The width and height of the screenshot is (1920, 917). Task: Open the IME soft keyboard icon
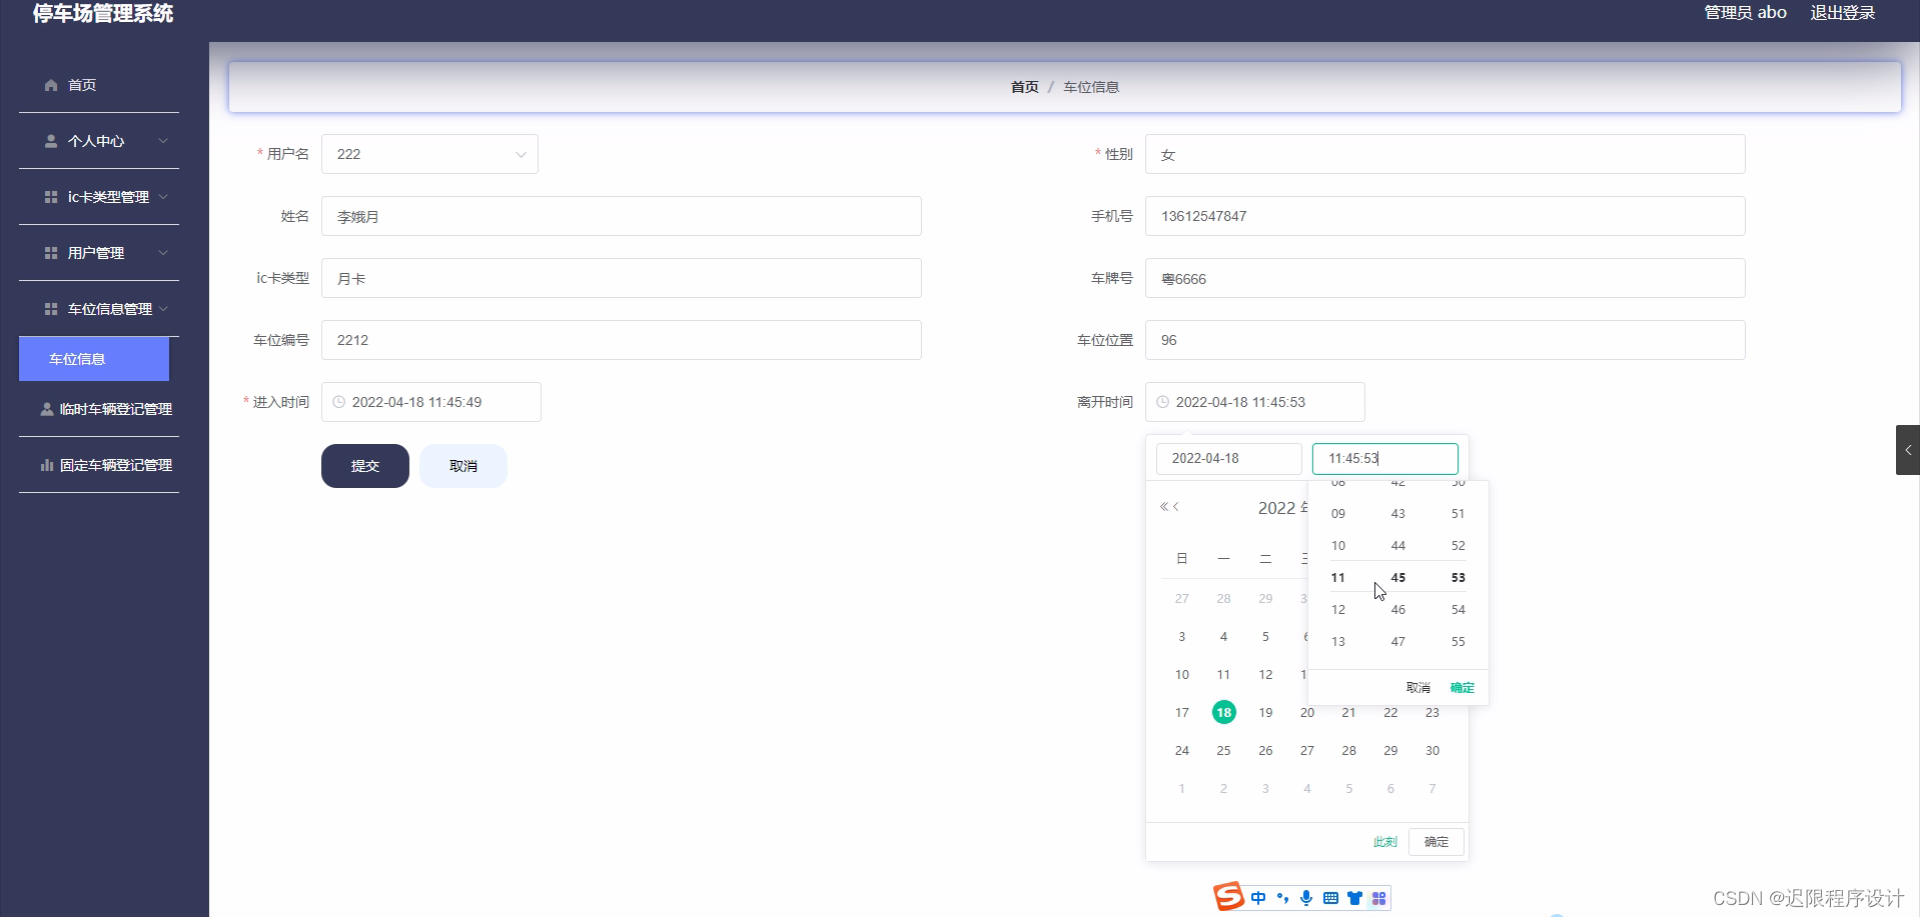1330,898
